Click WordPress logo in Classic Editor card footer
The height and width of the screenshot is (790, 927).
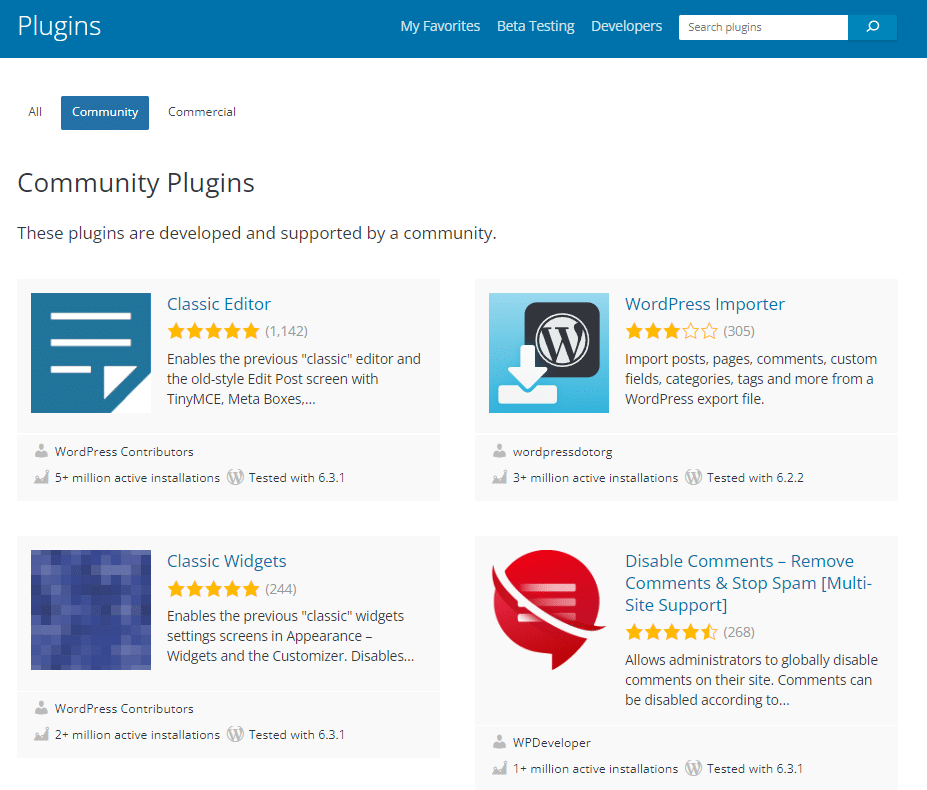[x=235, y=477]
